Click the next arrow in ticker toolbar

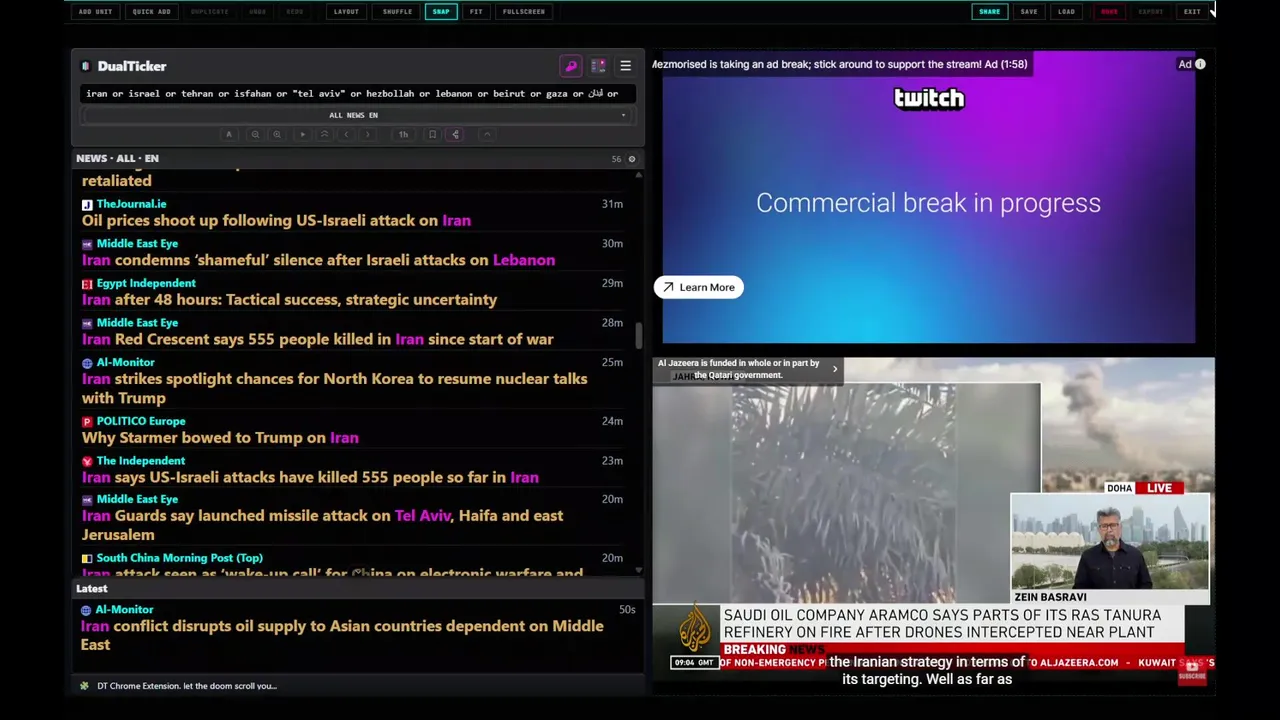tap(367, 134)
